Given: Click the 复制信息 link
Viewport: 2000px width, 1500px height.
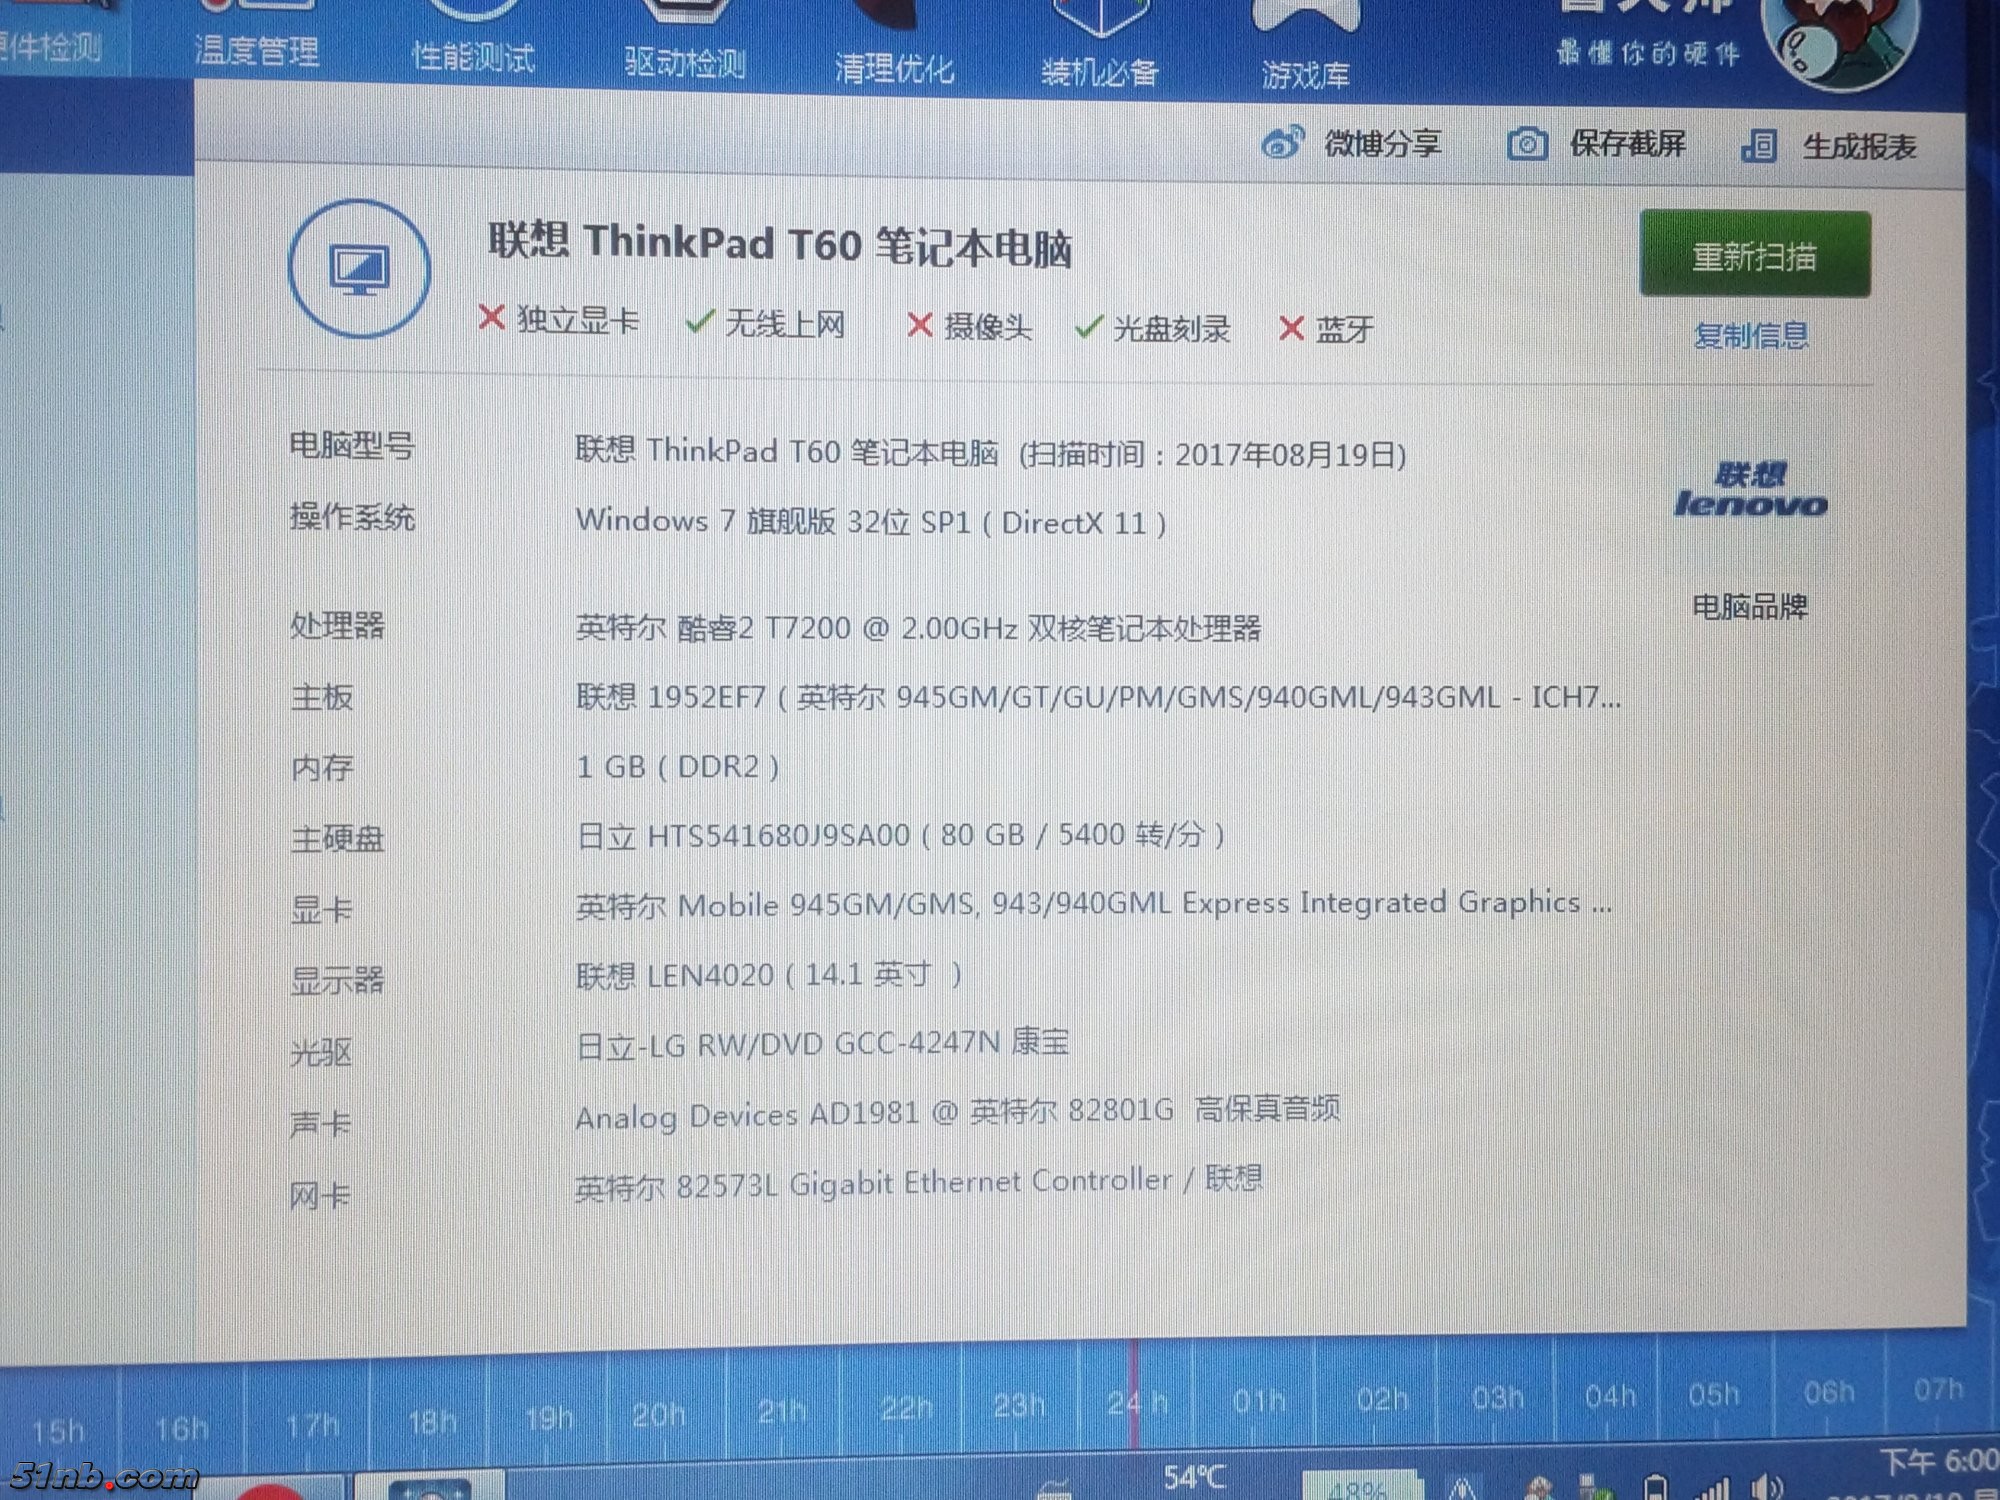Looking at the screenshot, I should 1752,336.
